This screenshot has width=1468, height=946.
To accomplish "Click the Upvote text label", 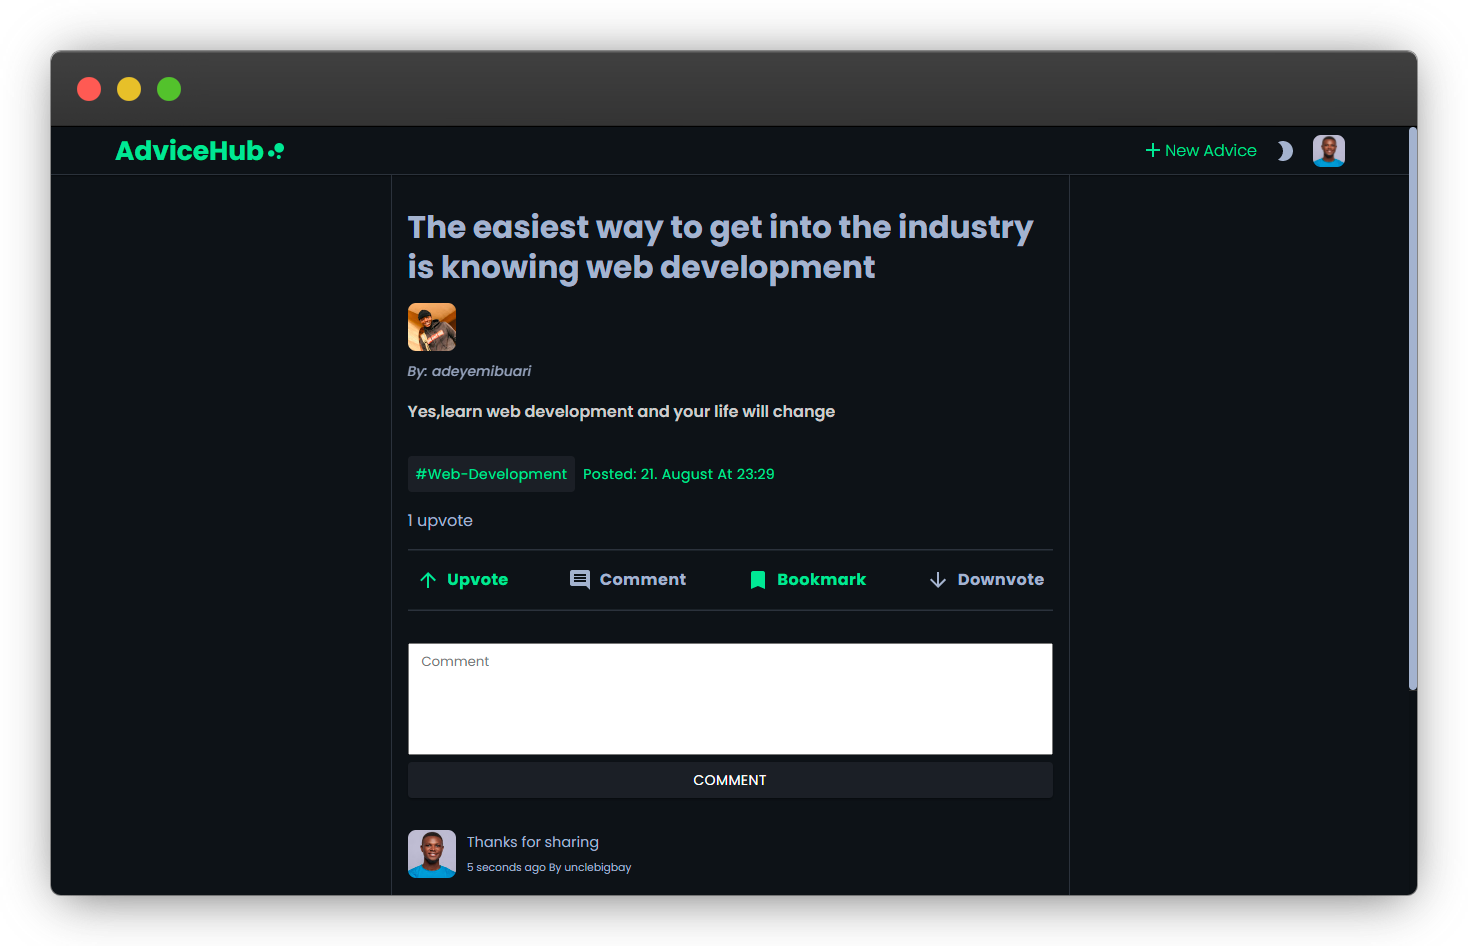I will [477, 580].
